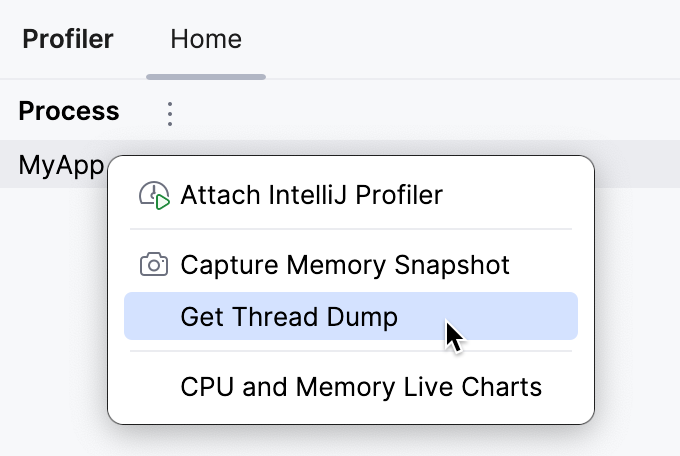The image size is (680, 456).
Task: Switch to the Home tab
Action: coord(206,40)
